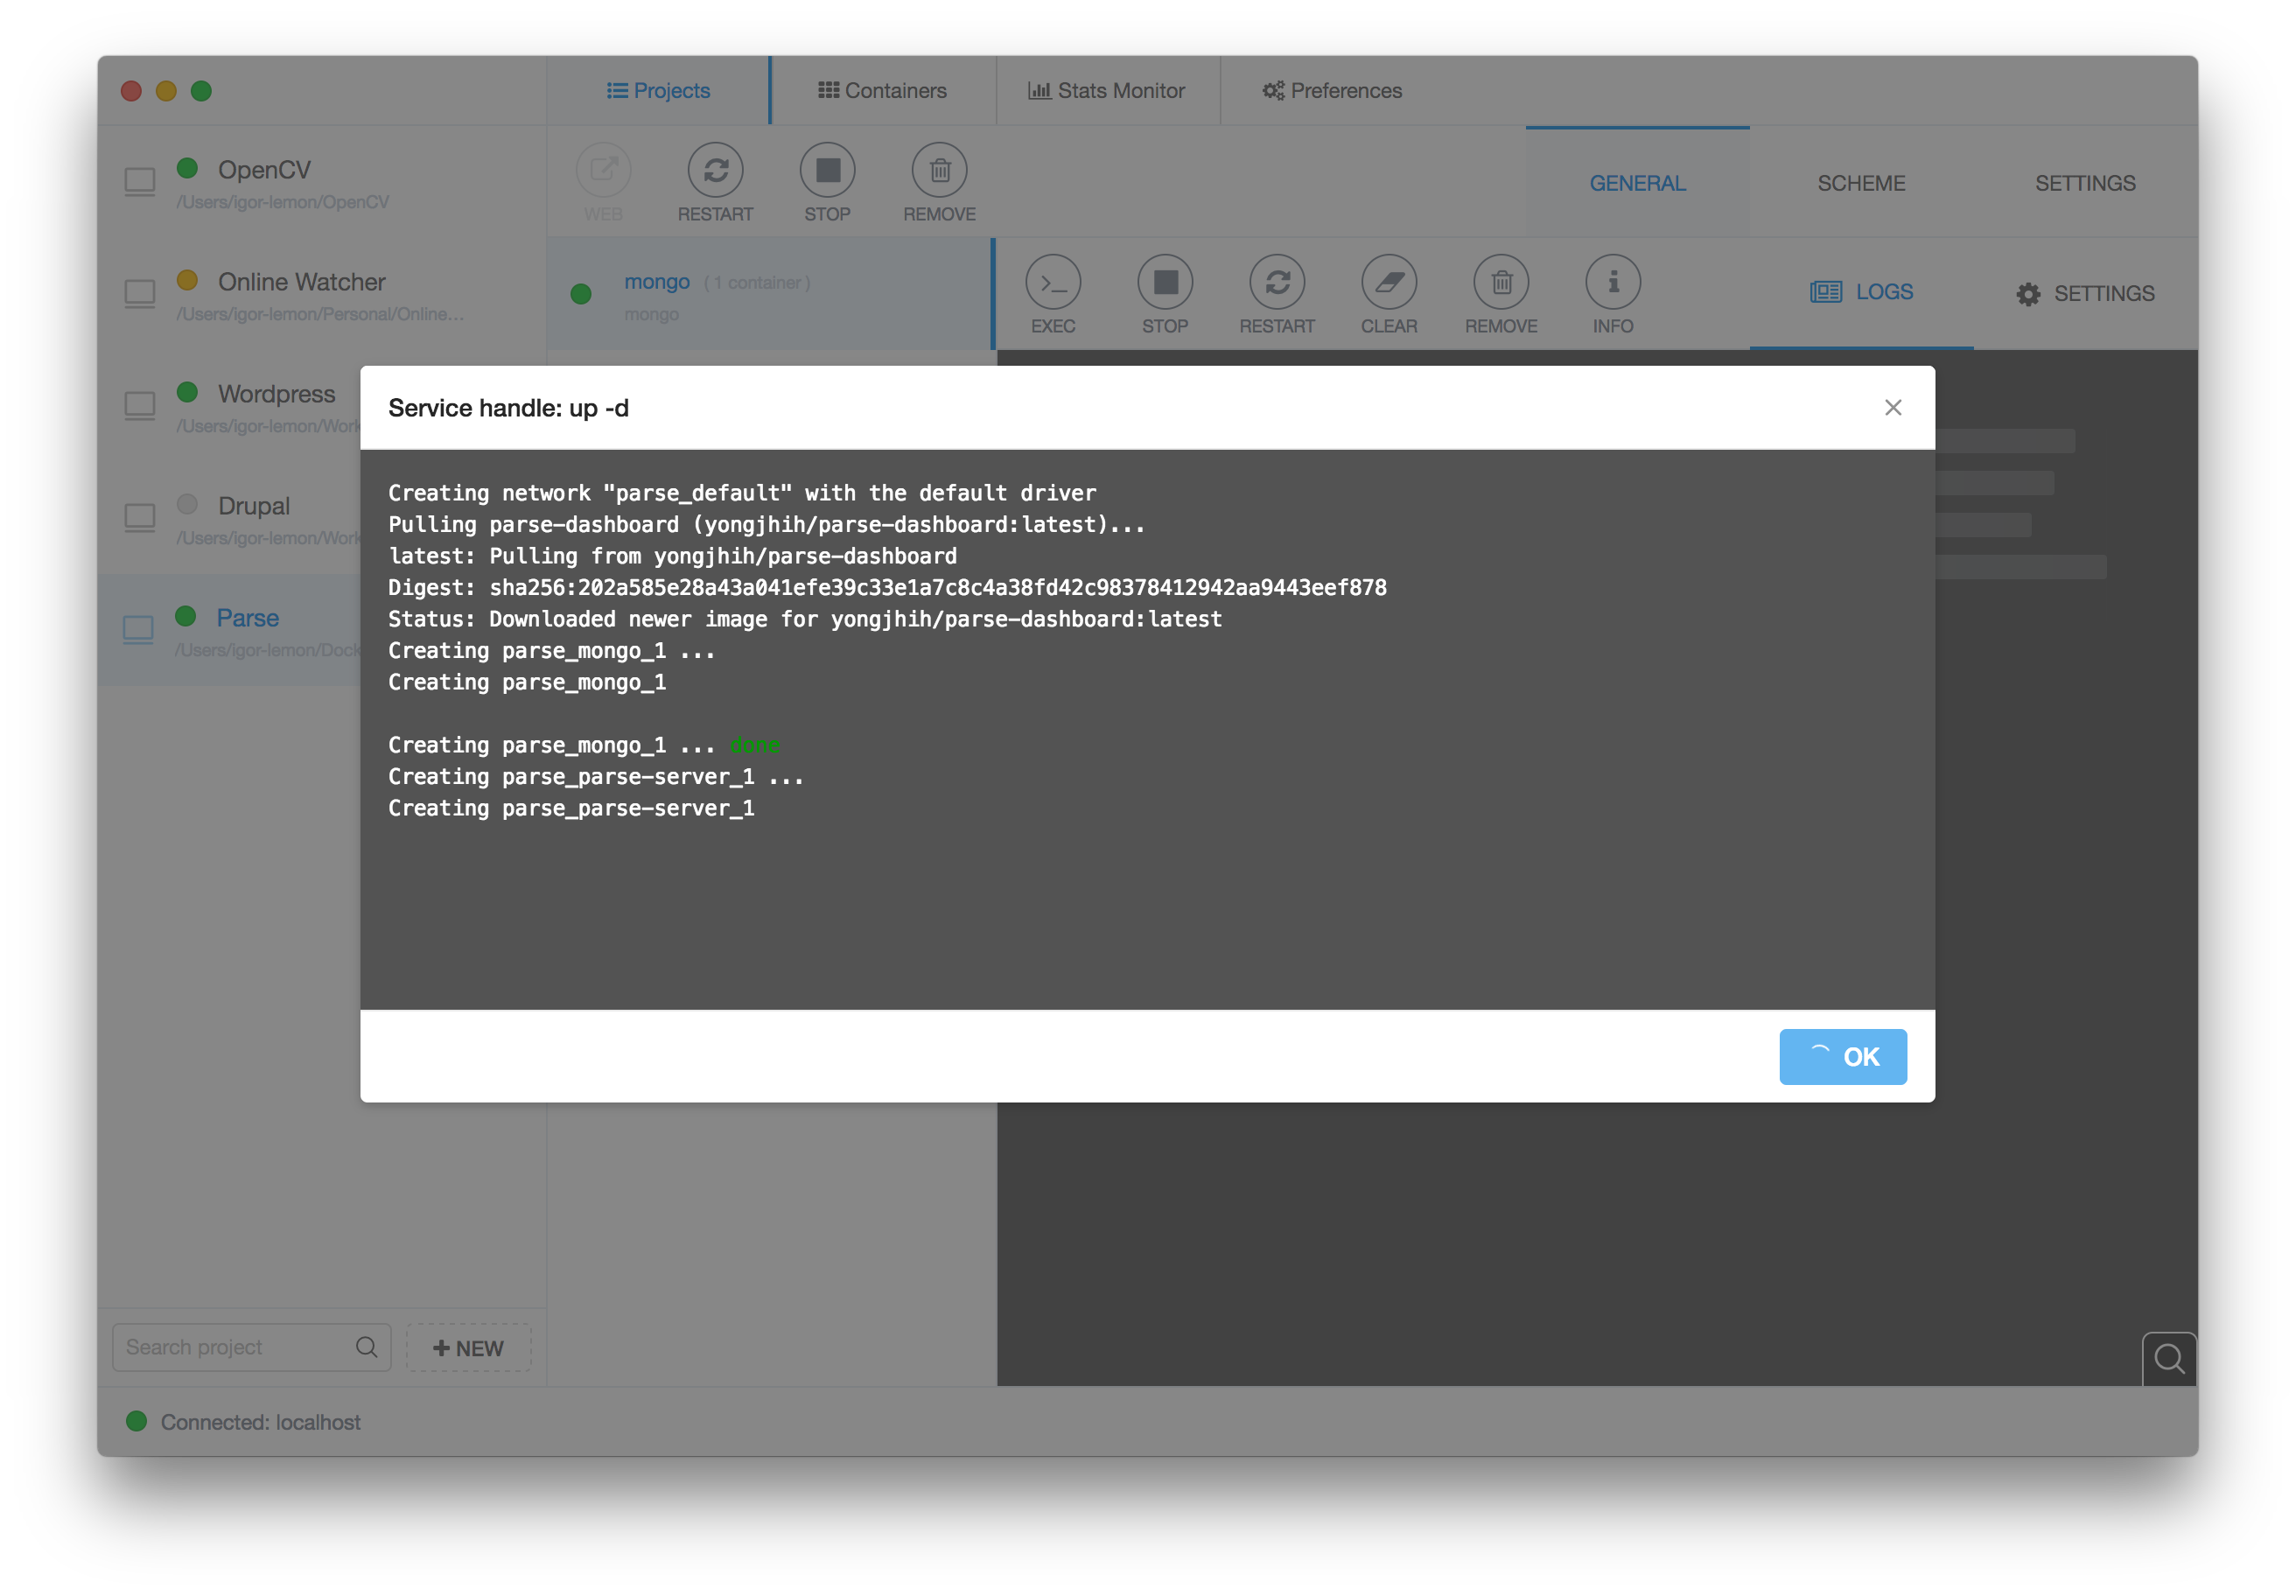Select the GENERAL tab

coord(1638,183)
